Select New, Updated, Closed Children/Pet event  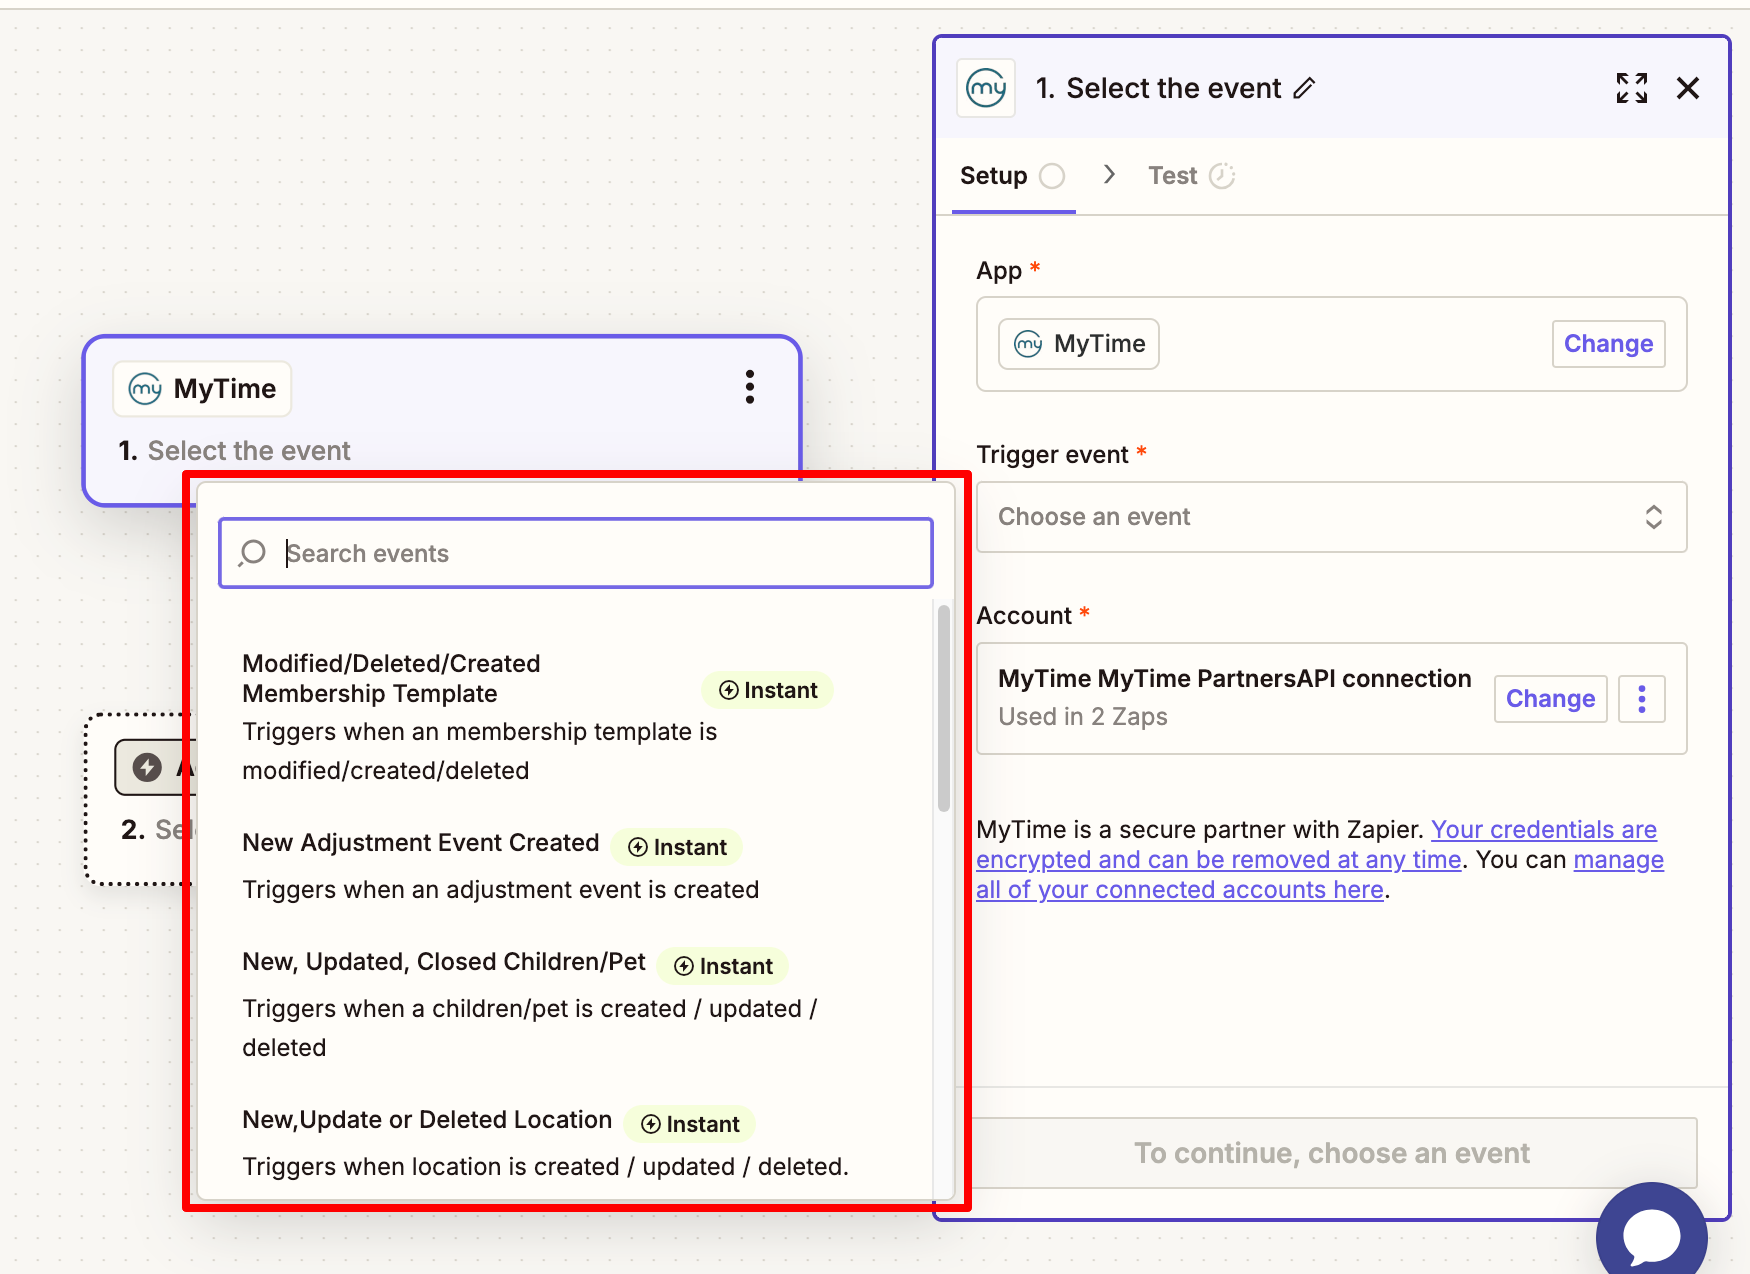point(565,1004)
